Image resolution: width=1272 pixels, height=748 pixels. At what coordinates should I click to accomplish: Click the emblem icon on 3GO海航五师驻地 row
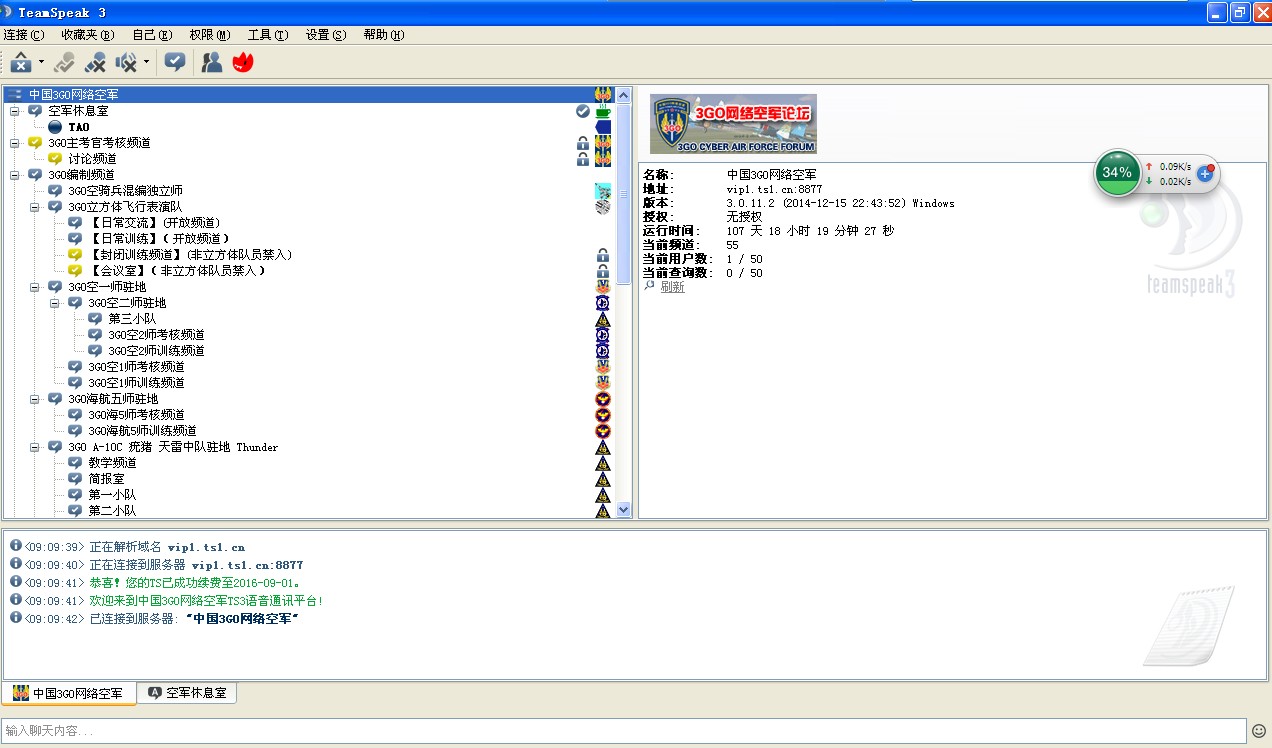[603, 399]
